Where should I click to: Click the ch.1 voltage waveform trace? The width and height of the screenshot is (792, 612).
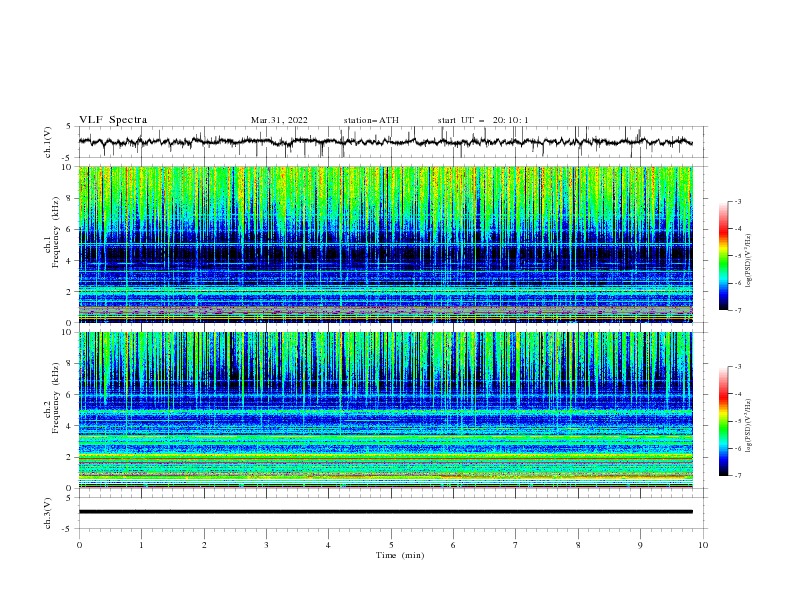385,142
